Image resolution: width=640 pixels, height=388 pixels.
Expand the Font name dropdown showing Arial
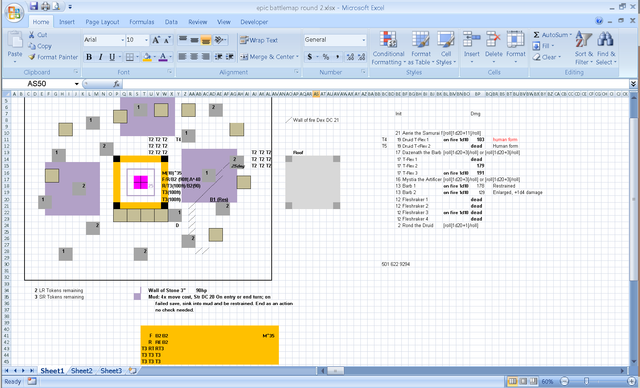click(122, 40)
